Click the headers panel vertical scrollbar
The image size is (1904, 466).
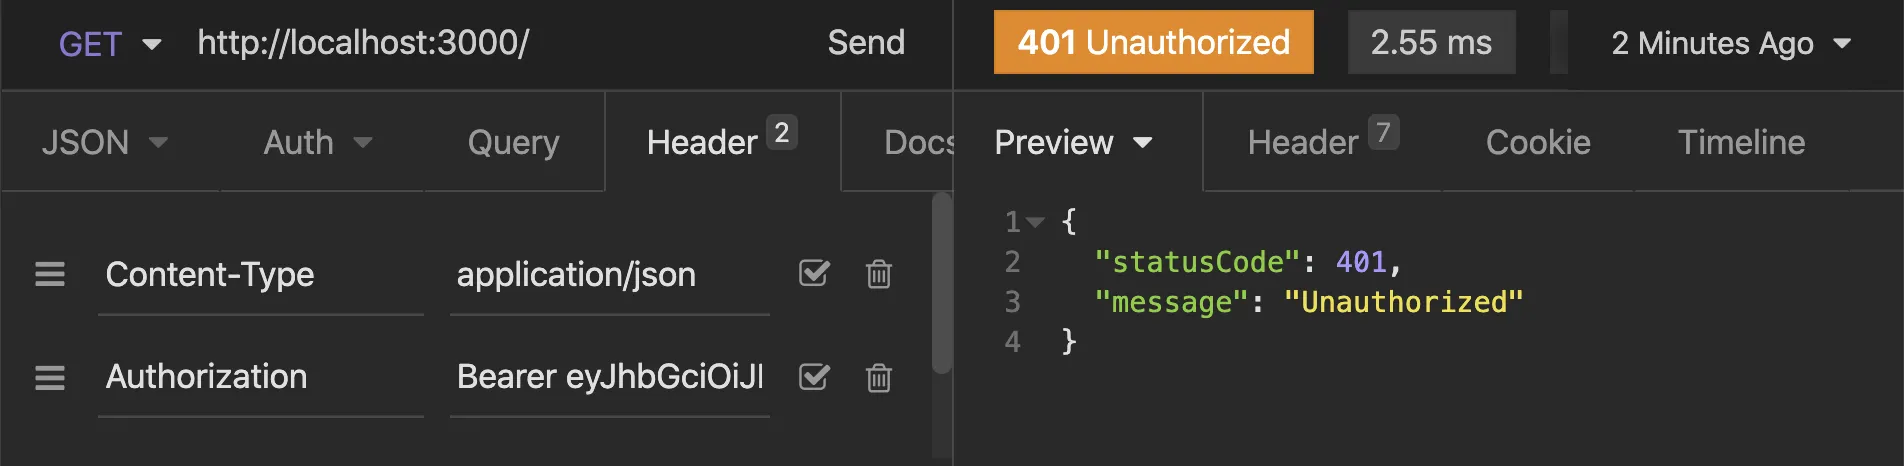[941, 285]
